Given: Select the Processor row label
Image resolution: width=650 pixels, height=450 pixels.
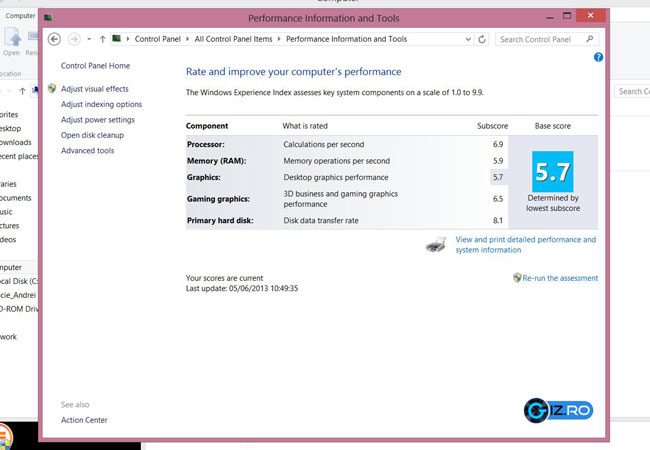Looking at the screenshot, I should click(206, 144).
